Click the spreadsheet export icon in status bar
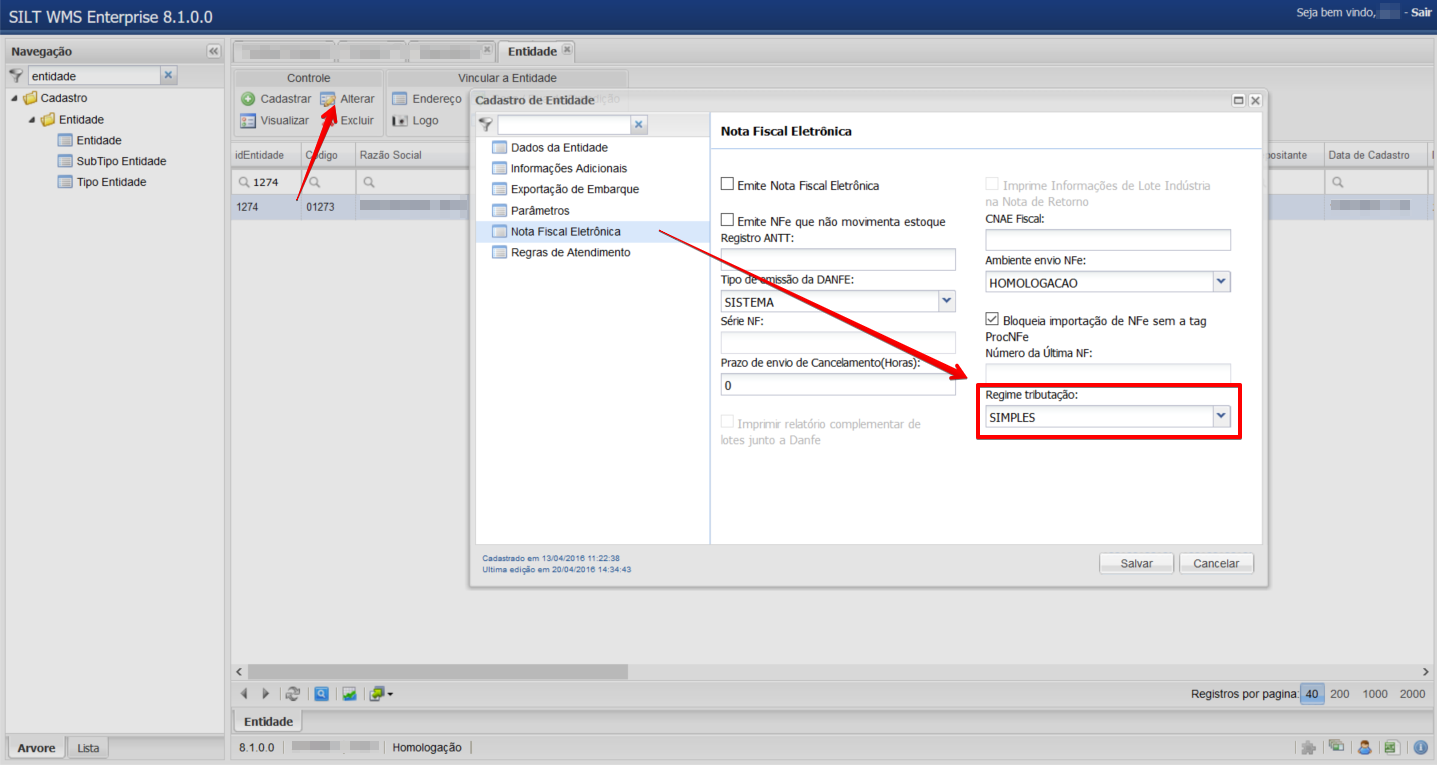 1391,747
